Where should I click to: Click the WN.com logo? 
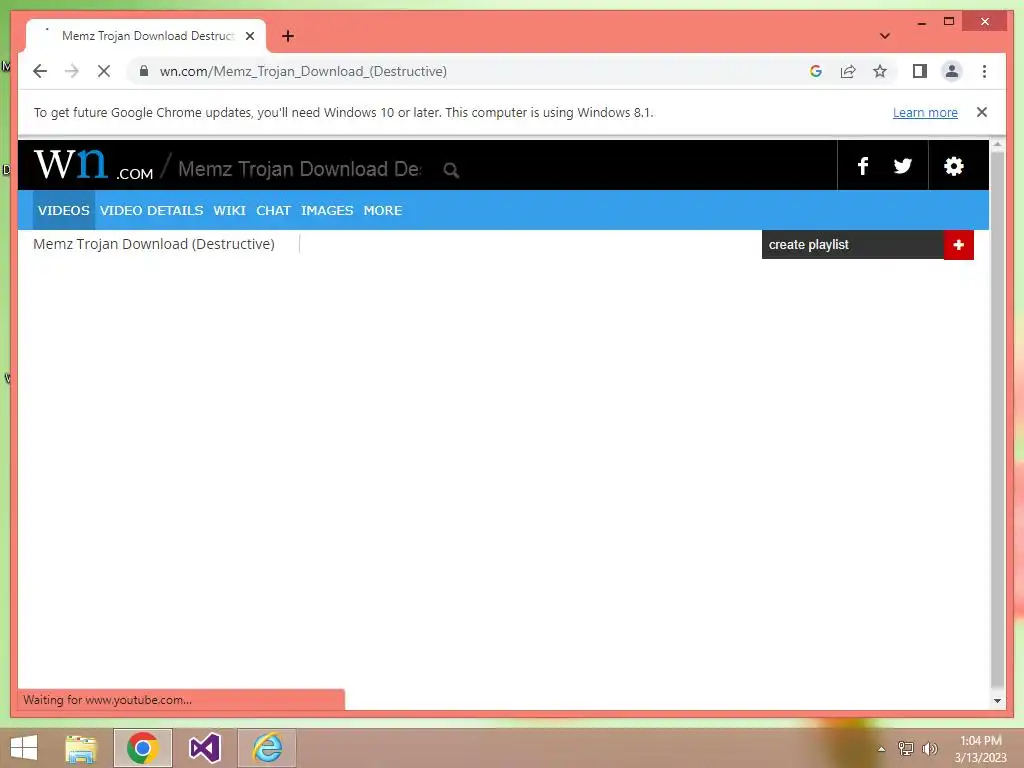pyautogui.click(x=93, y=165)
